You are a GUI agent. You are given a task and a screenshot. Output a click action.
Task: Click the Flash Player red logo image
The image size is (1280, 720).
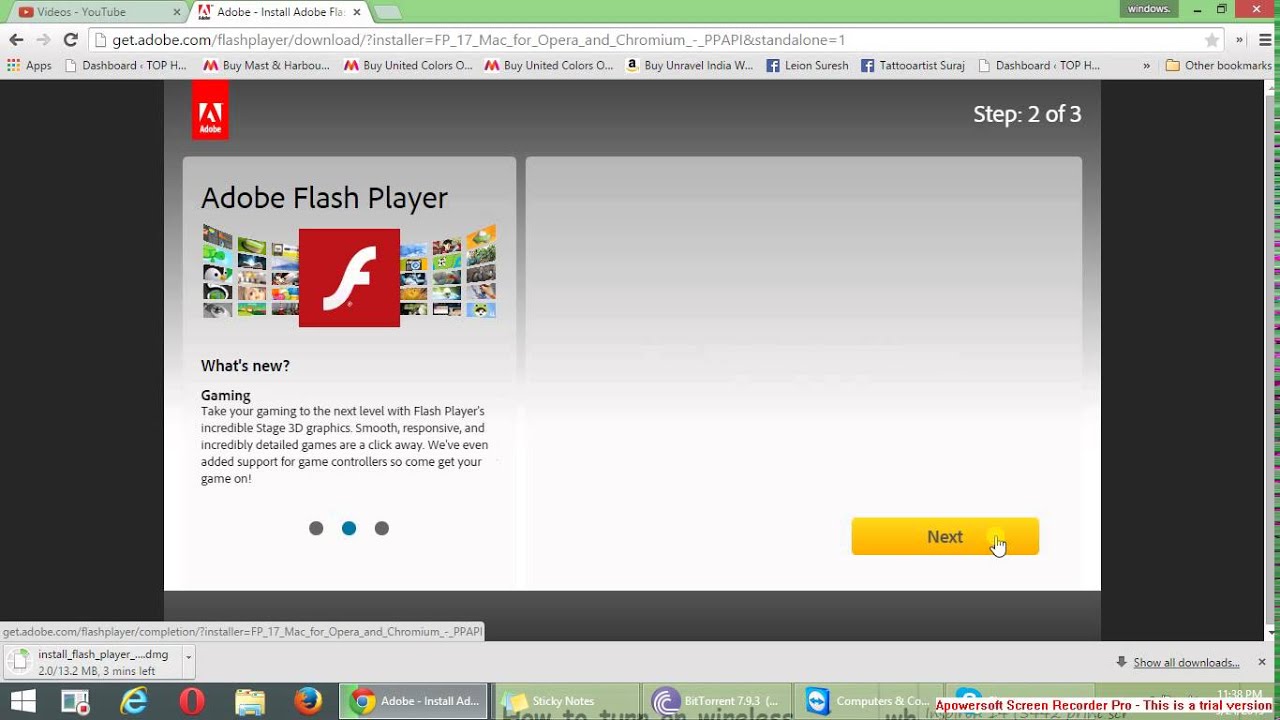point(349,278)
